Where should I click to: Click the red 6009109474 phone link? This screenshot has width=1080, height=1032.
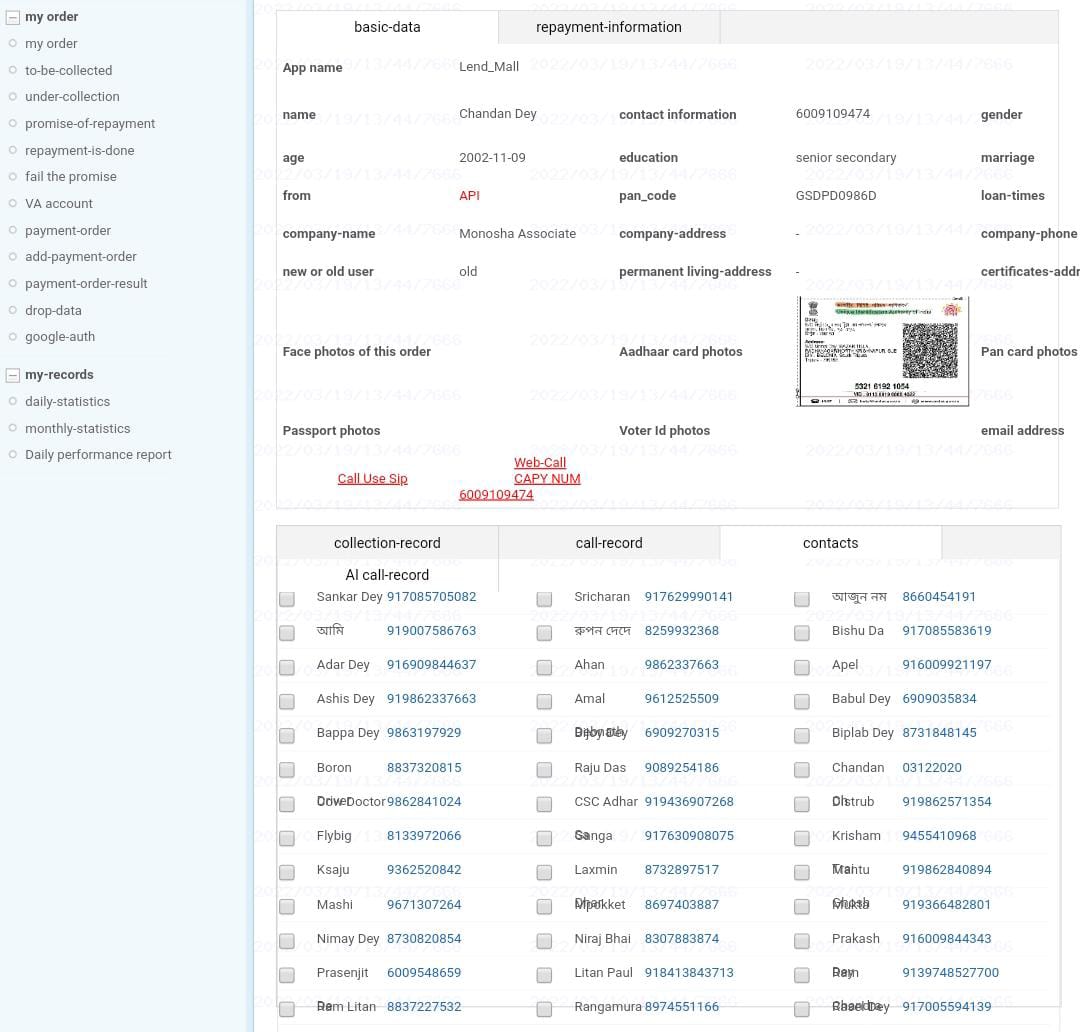(496, 495)
